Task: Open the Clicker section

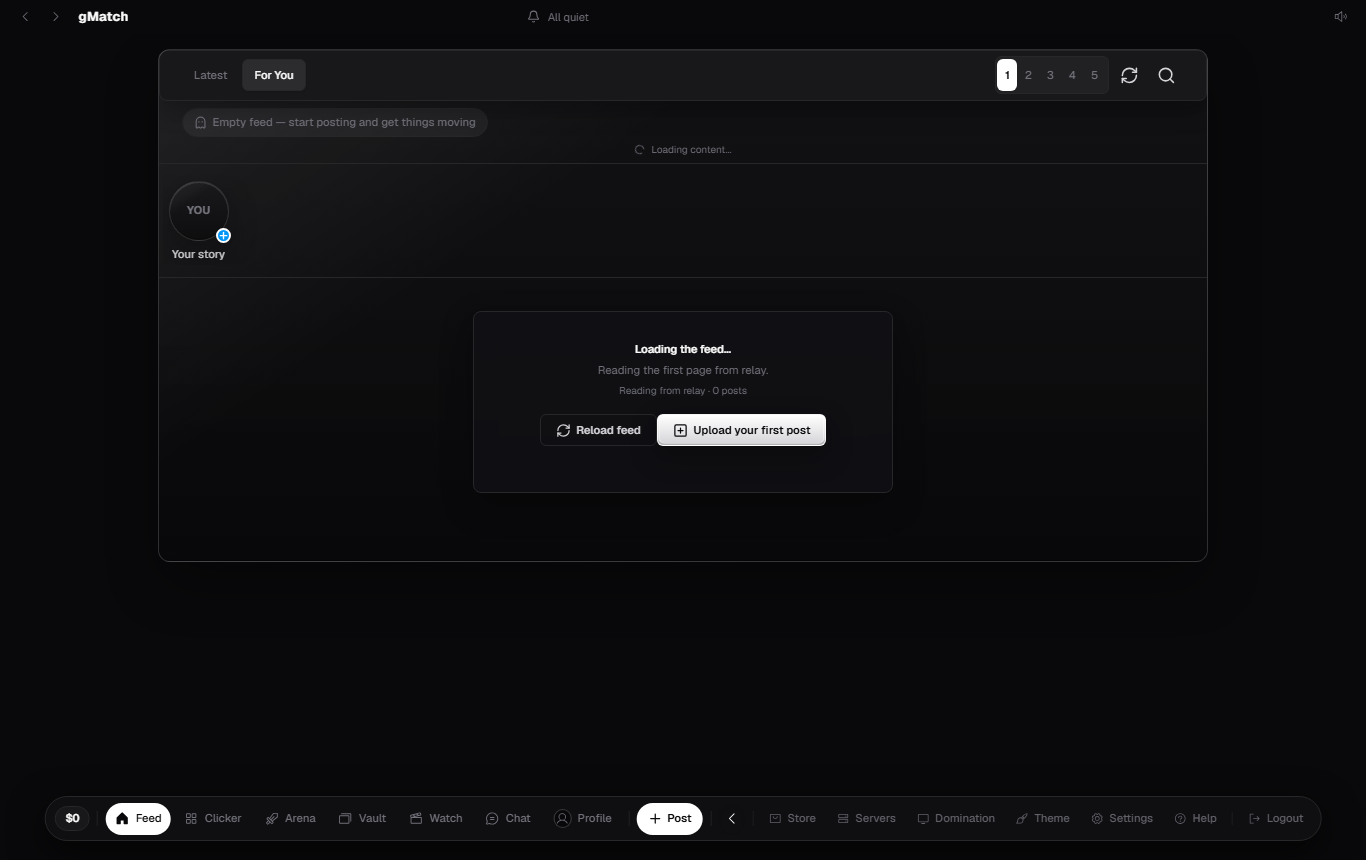Action: [x=213, y=818]
